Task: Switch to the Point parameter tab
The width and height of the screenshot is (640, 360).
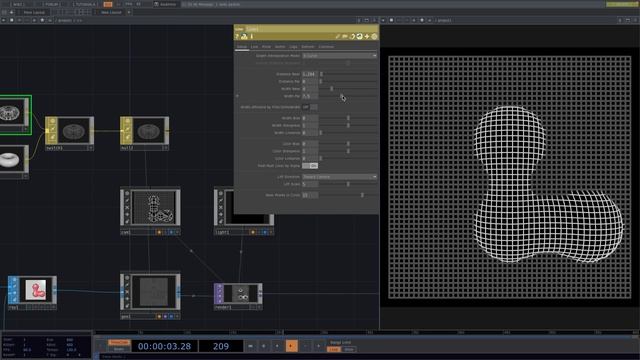Action: point(267,47)
